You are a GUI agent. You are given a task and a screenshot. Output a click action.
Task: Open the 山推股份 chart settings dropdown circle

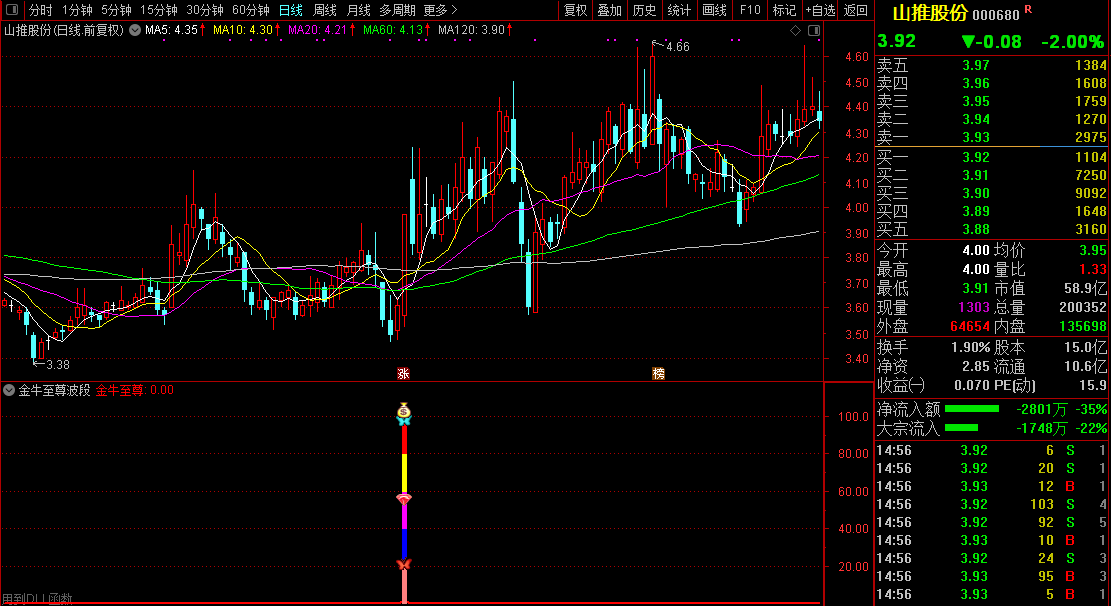(135, 30)
